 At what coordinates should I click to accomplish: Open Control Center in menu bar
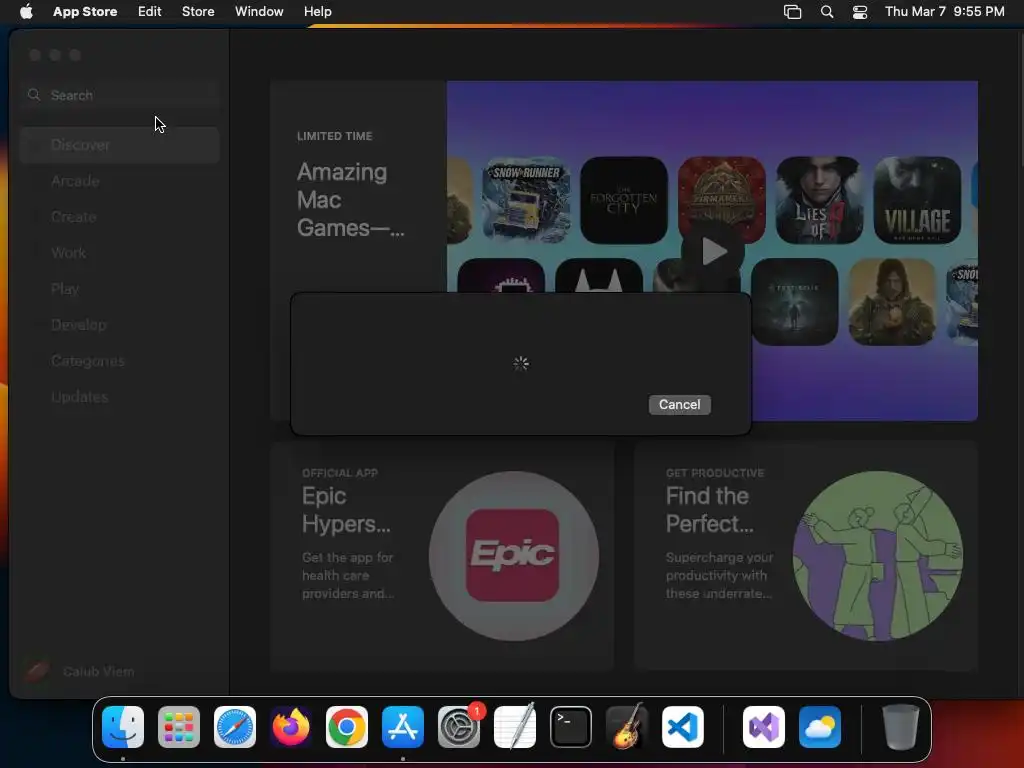pyautogui.click(x=859, y=11)
